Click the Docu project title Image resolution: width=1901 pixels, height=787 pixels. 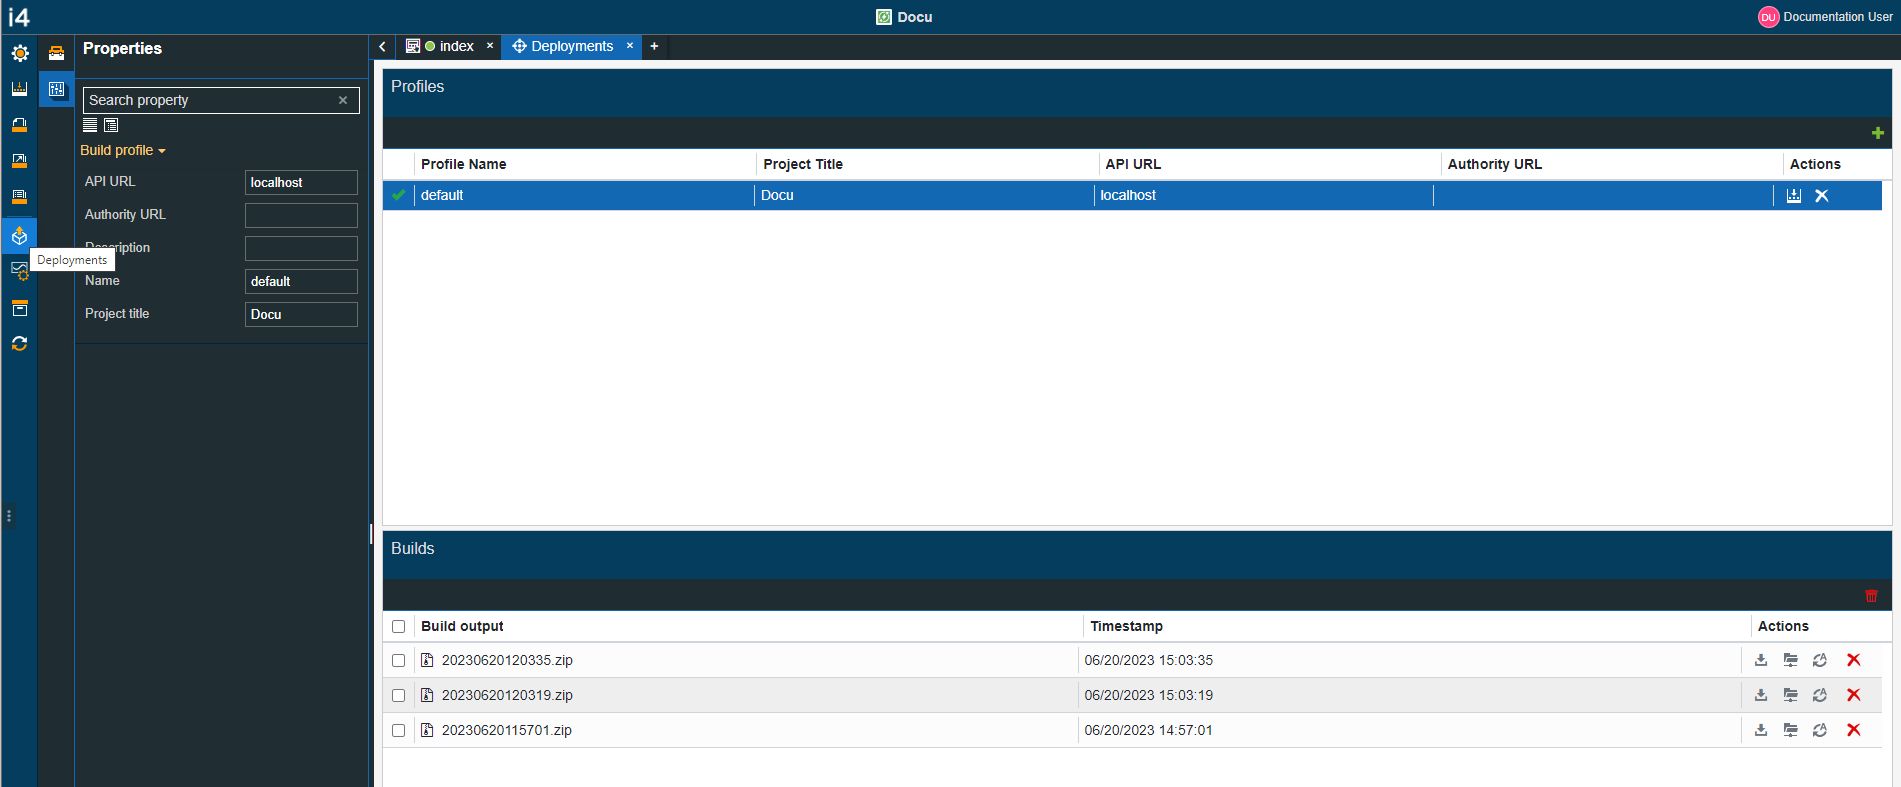tap(904, 17)
